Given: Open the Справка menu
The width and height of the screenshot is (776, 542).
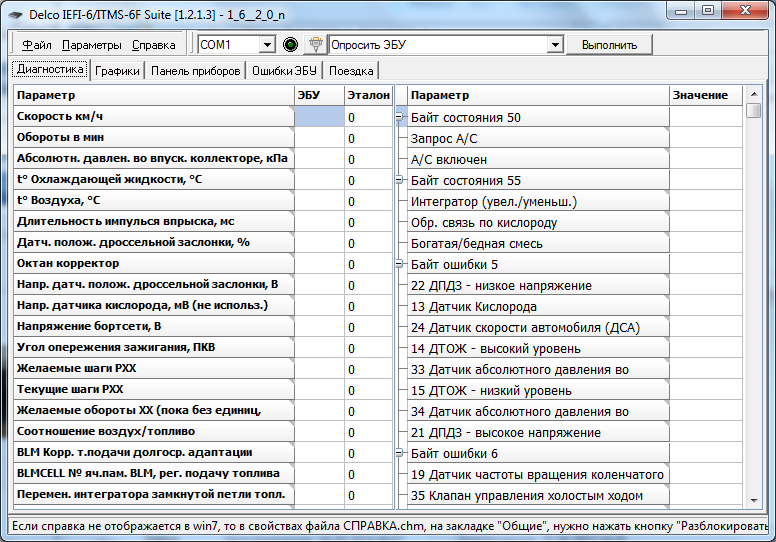Looking at the screenshot, I should pos(153,45).
